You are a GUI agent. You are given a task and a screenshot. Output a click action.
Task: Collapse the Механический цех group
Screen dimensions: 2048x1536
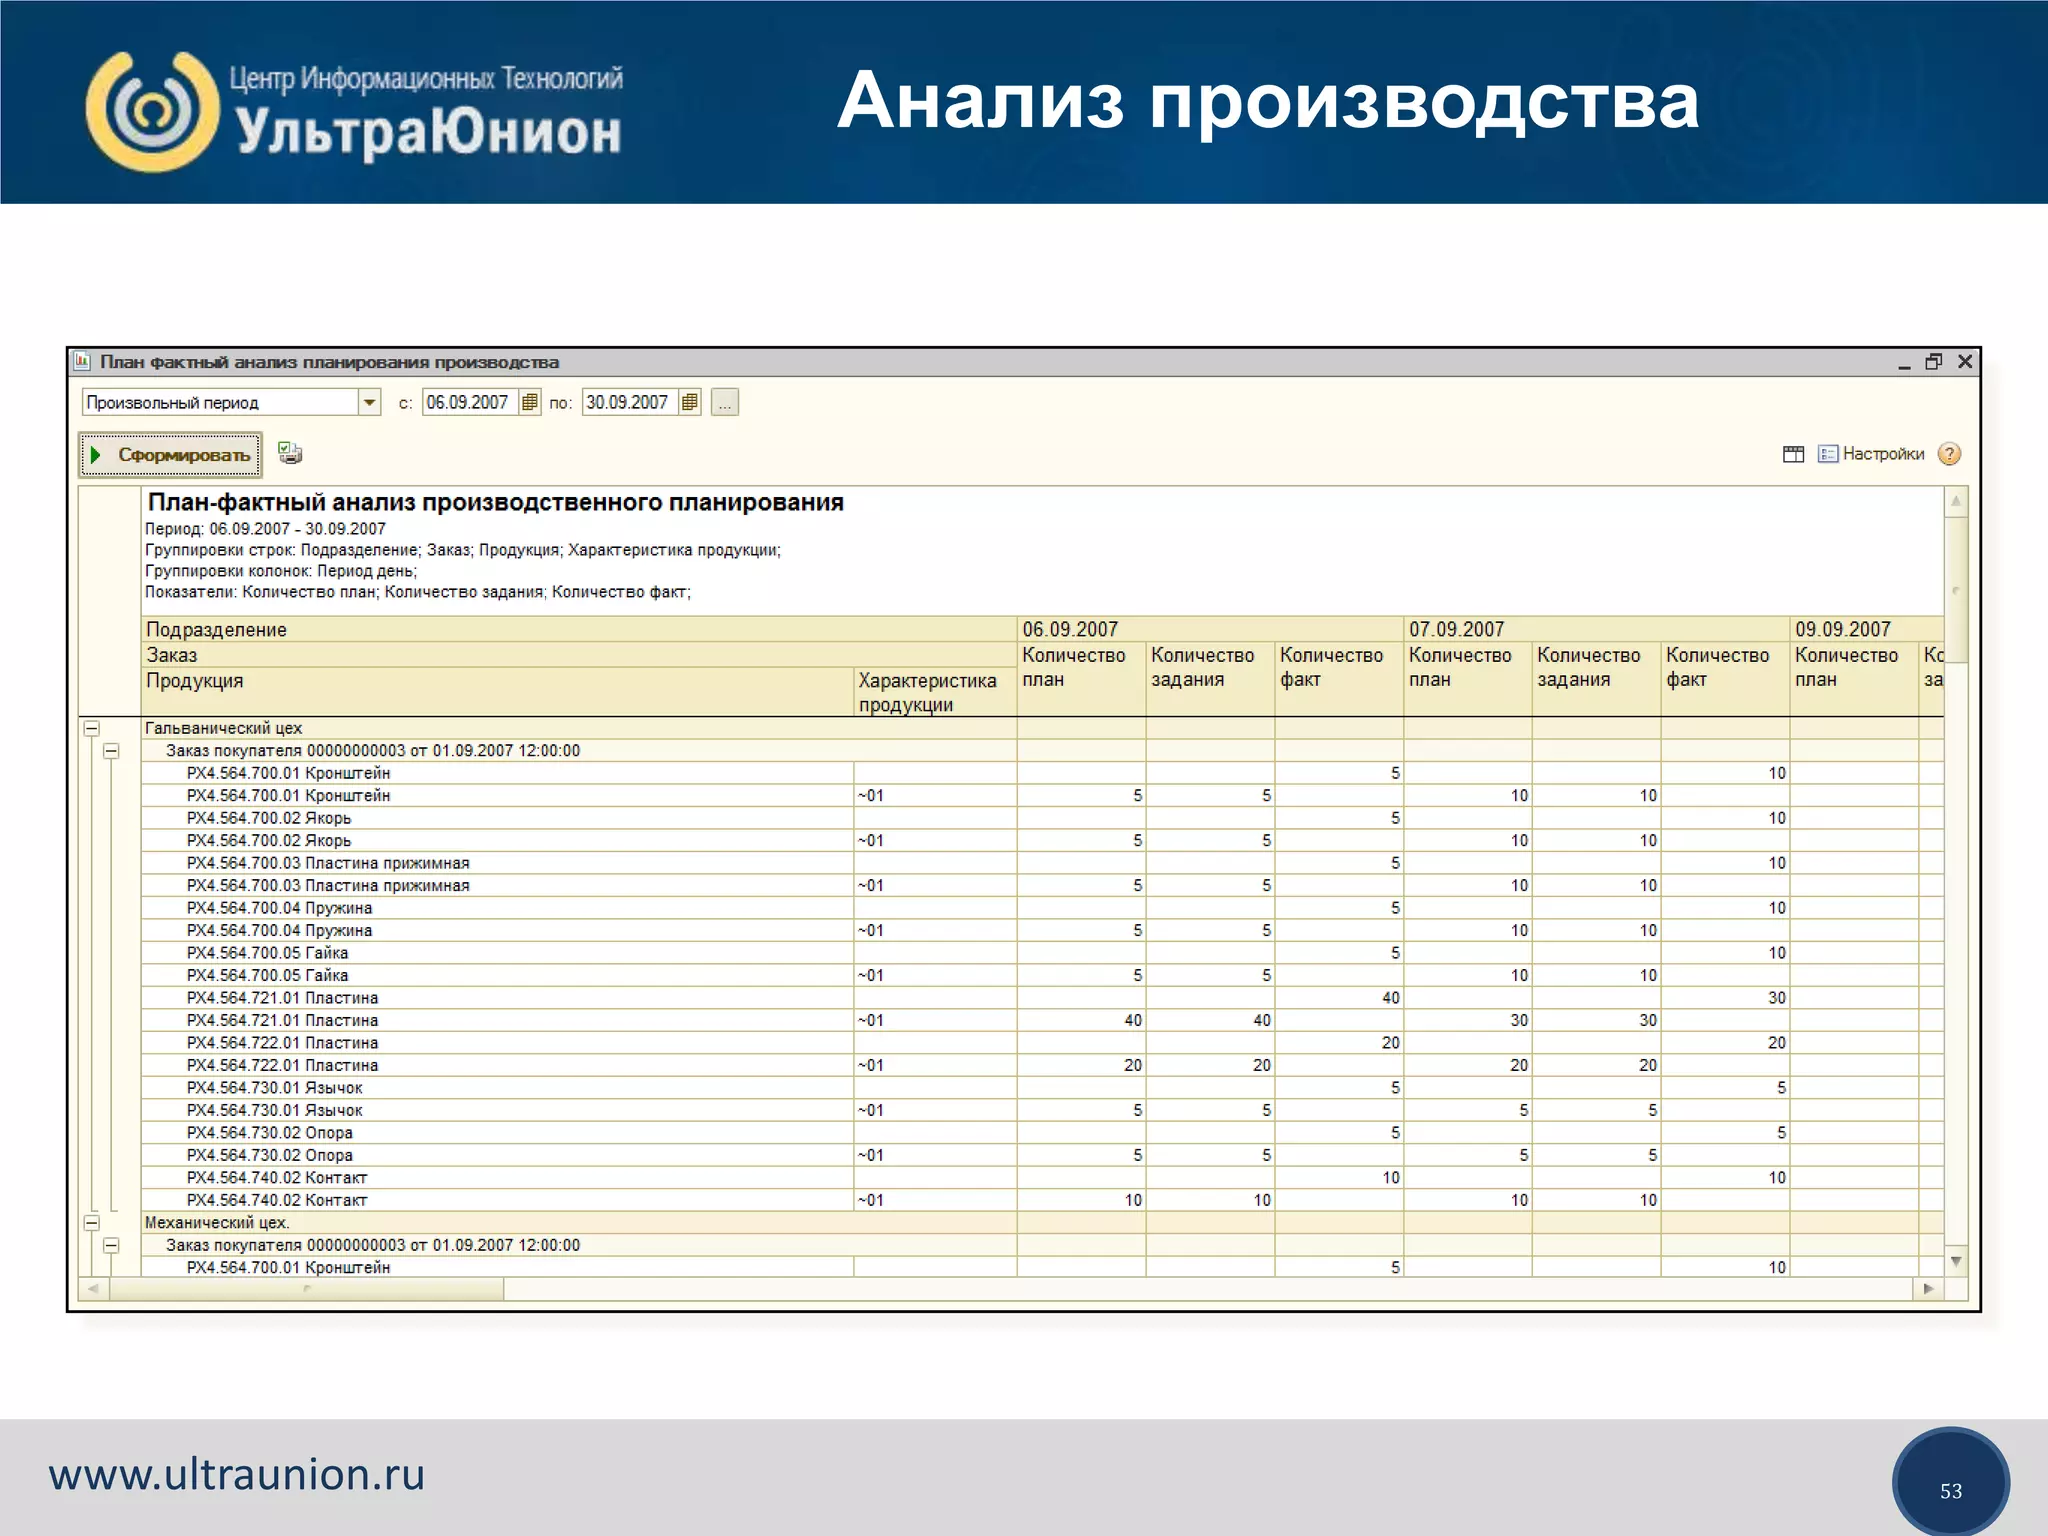pyautogui.click(x=92, y=1222)
